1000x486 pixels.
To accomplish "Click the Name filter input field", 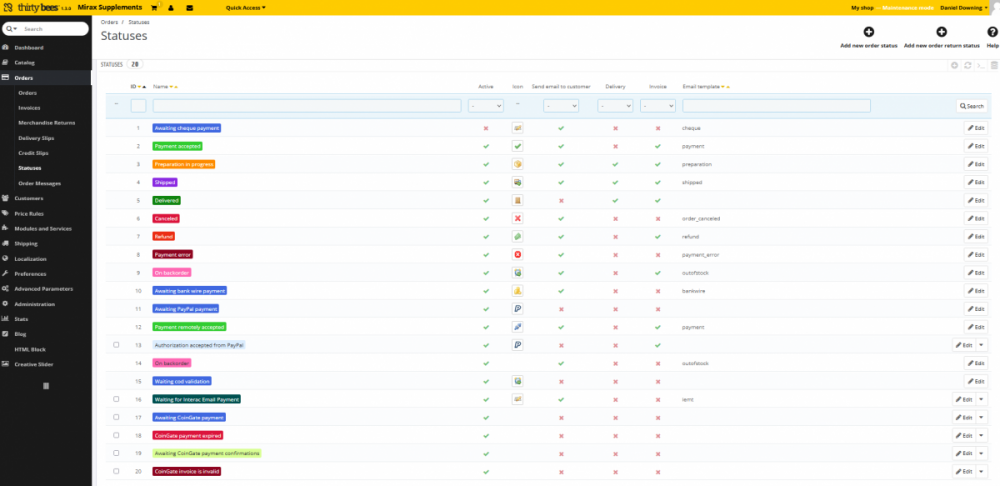I will (306, 105).
